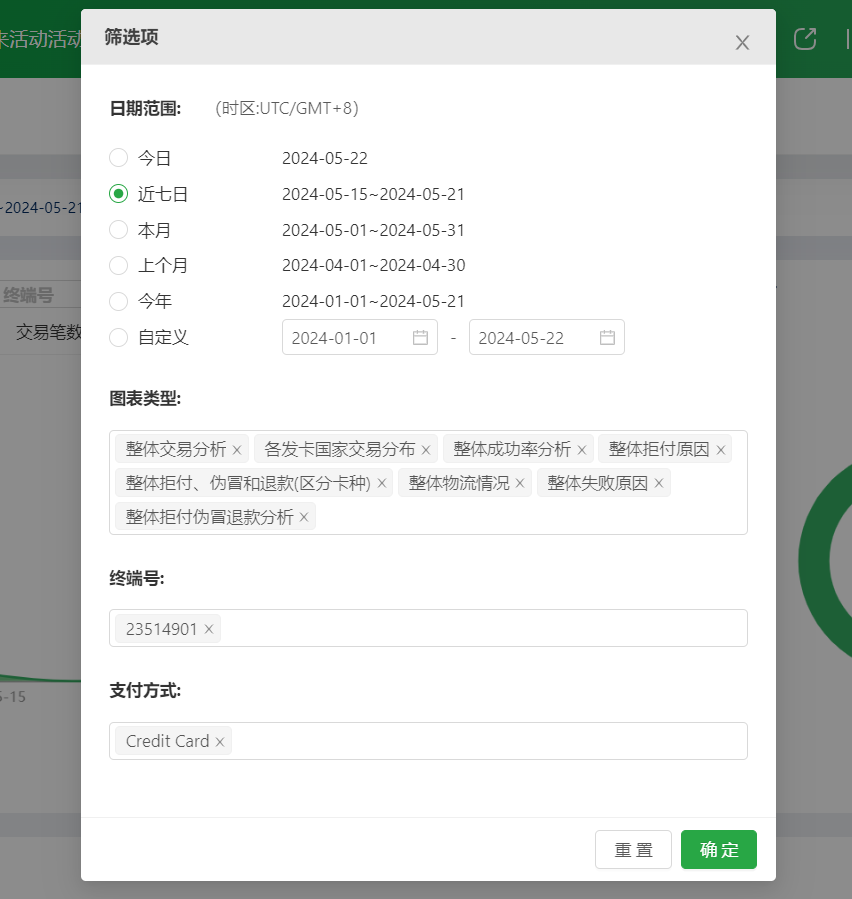Click the end date field 2024-05-22
This screenshot has height=899, width=852.
tap(546, 337)
